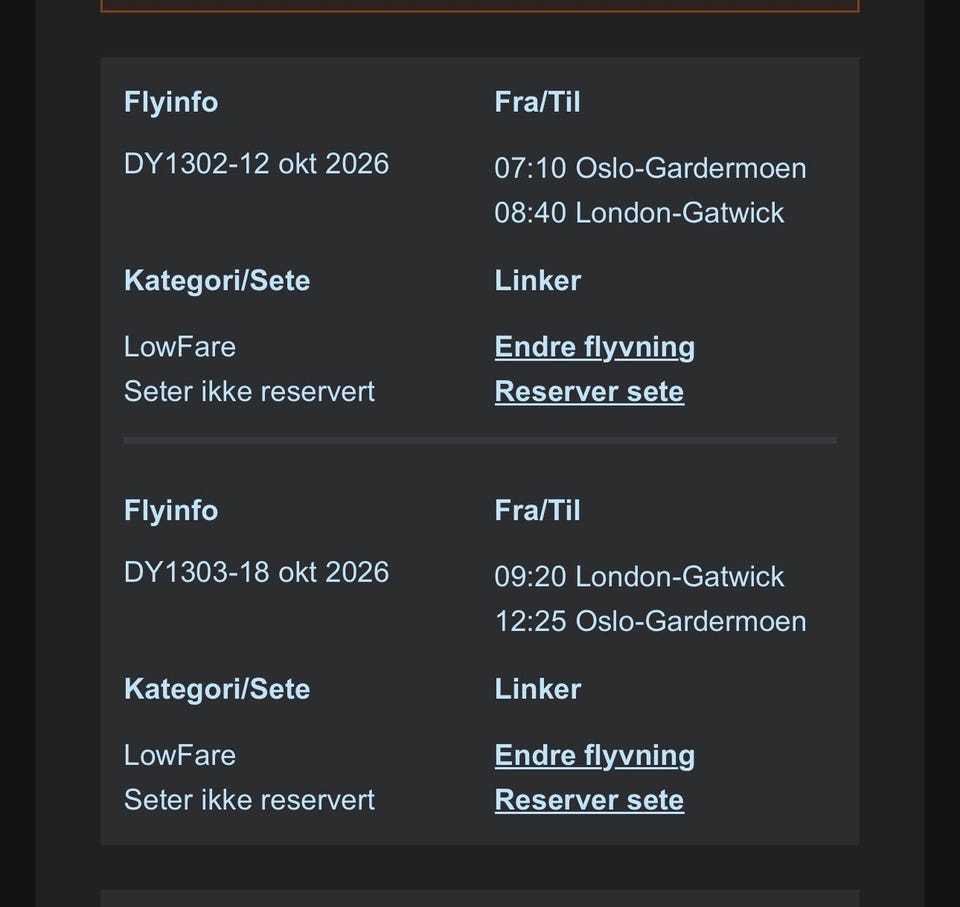Click Reserver sete for return flight DY1303
960x907 pixels.
(x=589, y=800)
